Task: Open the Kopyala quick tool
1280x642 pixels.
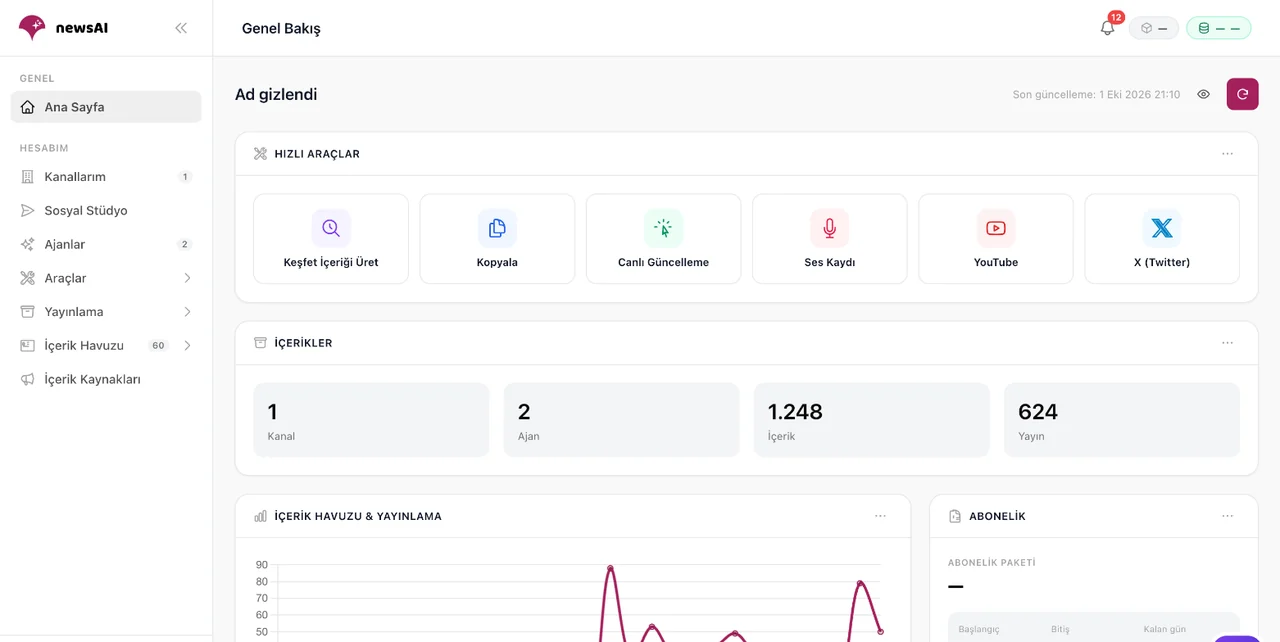Action: (x=497, y=239)
